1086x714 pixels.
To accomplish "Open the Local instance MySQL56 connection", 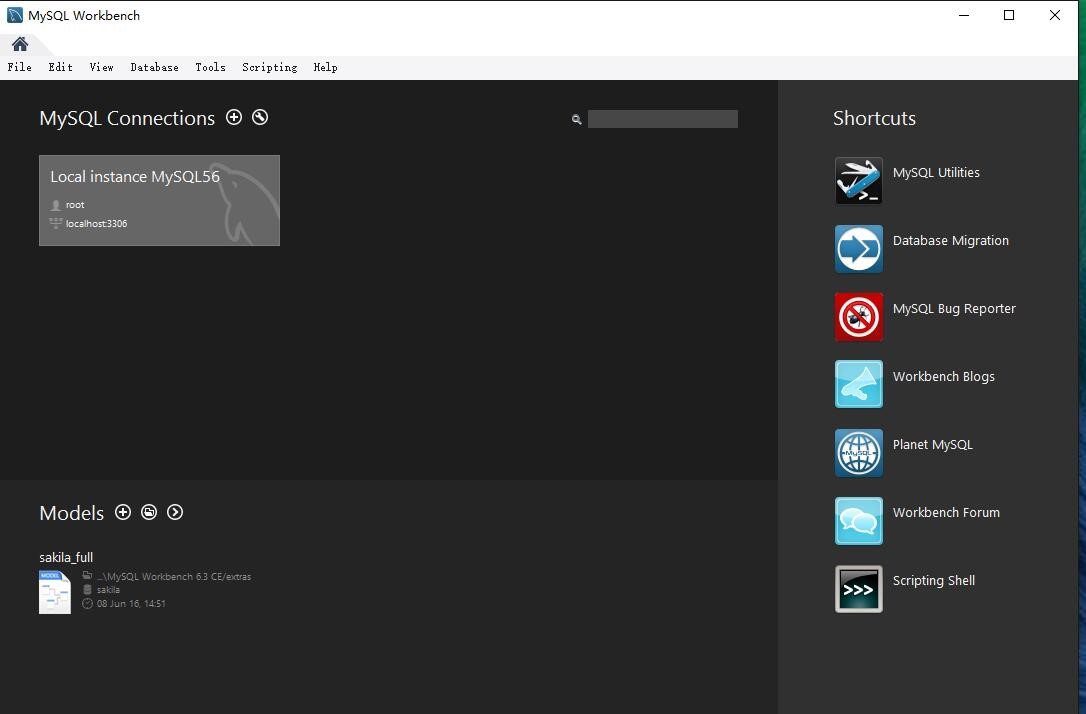I will pyautogui.click(x=159, y=200).
